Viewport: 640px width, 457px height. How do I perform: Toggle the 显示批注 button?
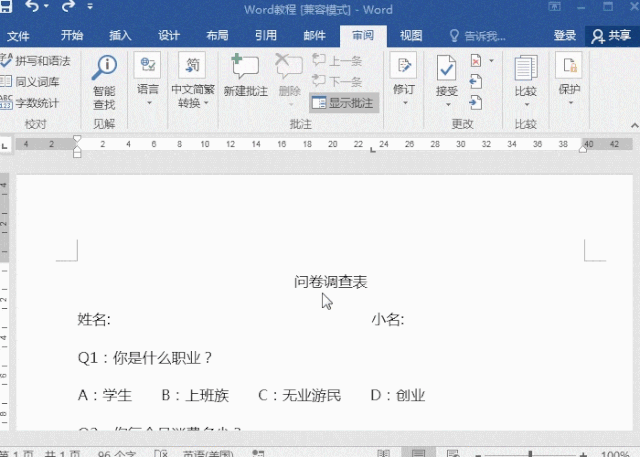click(x=344, y=103)
